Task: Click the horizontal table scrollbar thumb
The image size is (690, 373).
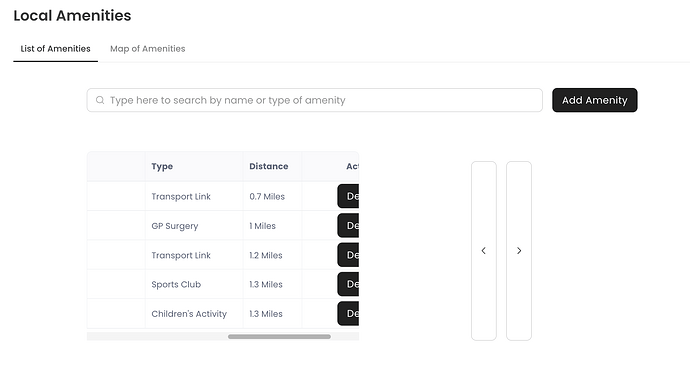Action: pos(279,336)
